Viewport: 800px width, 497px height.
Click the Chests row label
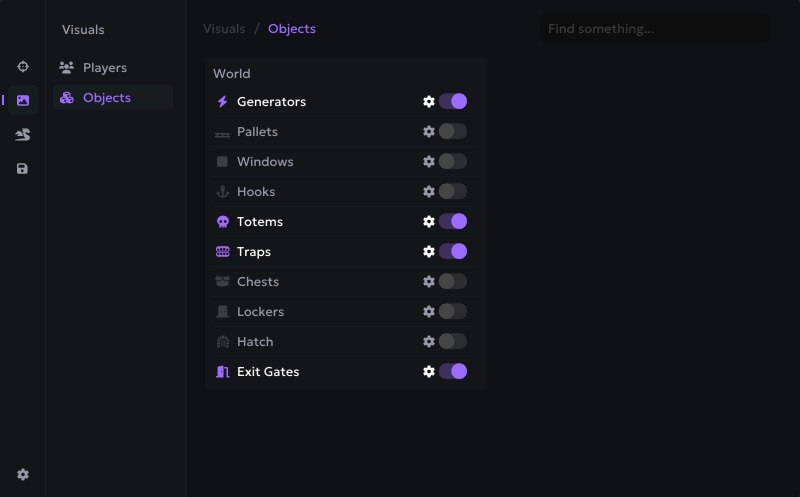click(258, 282)
